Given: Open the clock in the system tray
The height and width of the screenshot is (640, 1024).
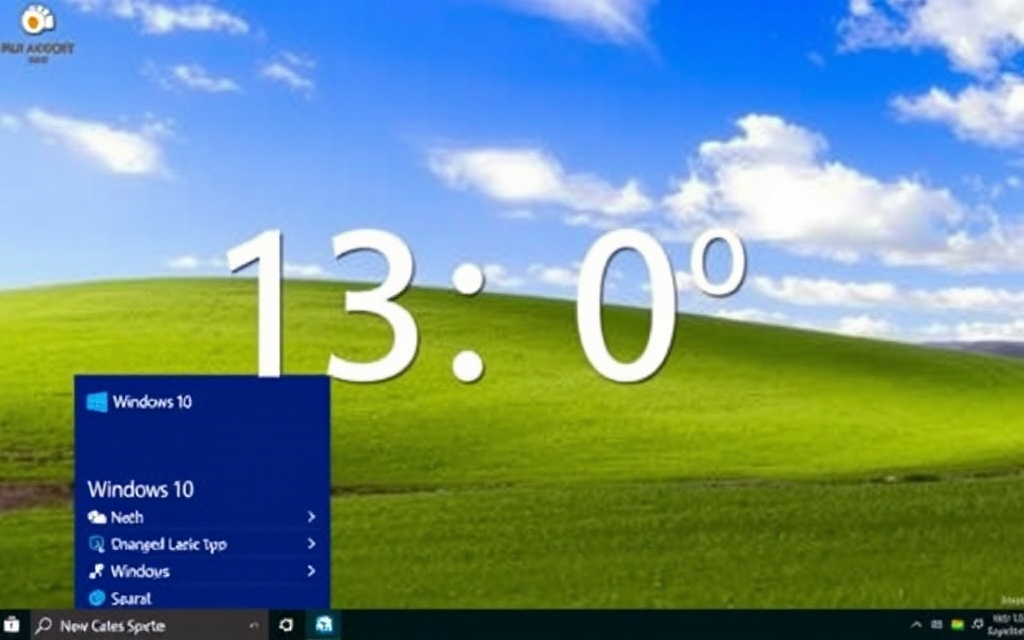Looking at the screenshot, I should tap(1006, 625).
